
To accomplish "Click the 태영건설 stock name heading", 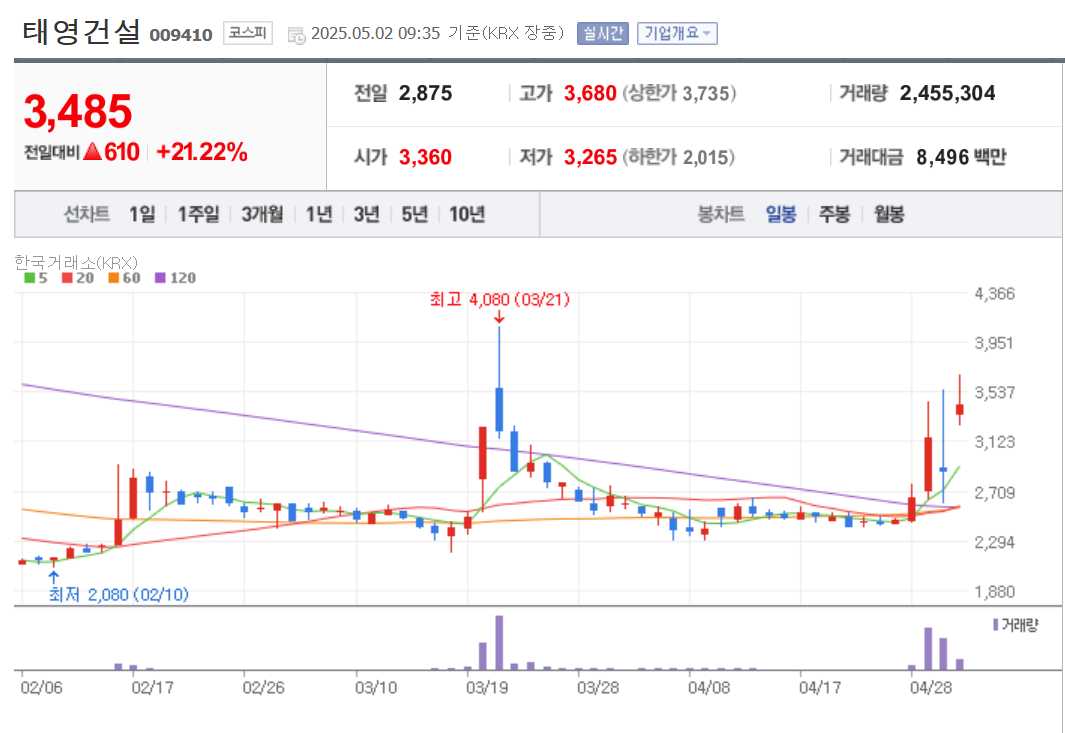I will coord(82,32).
